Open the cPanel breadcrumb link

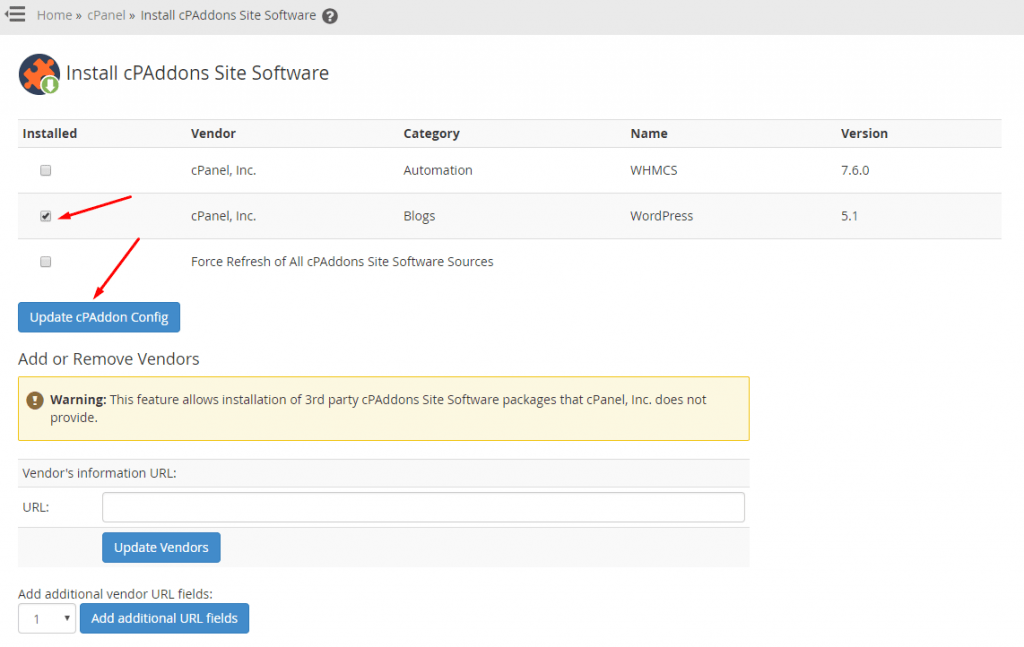pos(106,15)
